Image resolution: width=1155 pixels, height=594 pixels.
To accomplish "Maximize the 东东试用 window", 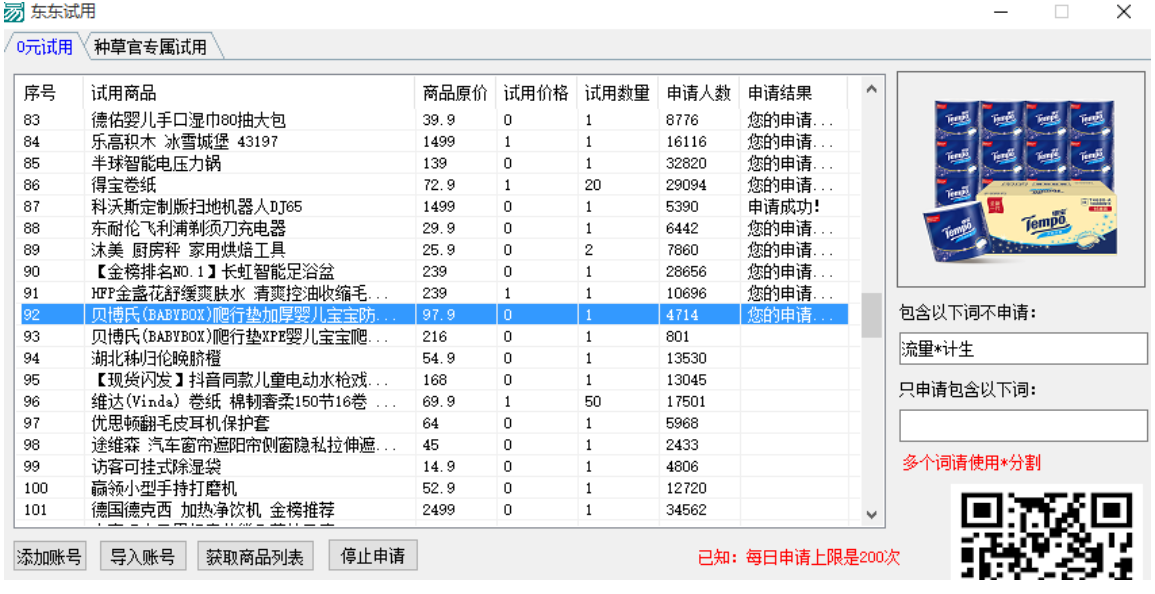I will click(x=1061, y=12).
